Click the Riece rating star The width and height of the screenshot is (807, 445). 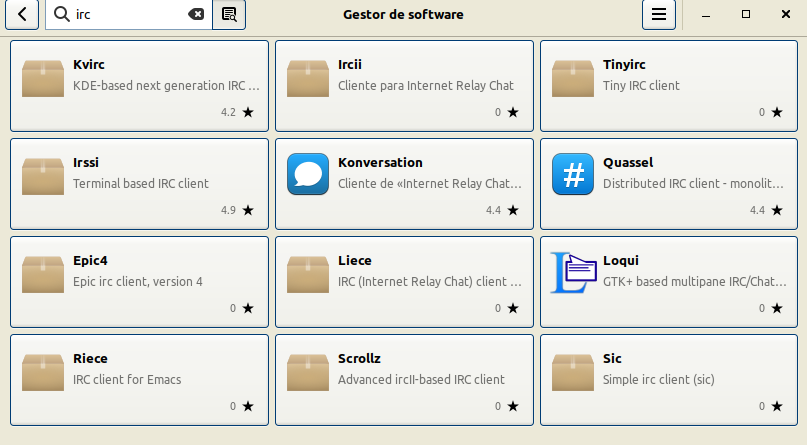(248, 406)
